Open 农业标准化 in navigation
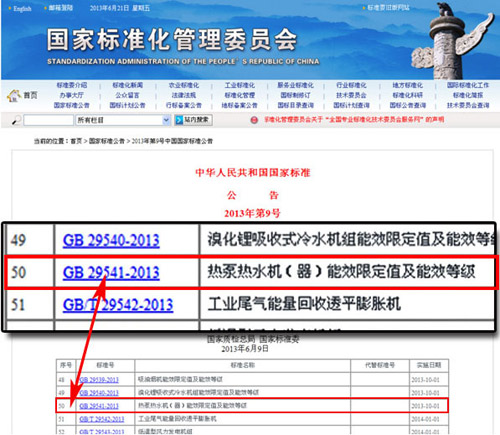The height and width of the screenshot is (435, 500). (184, 85)
